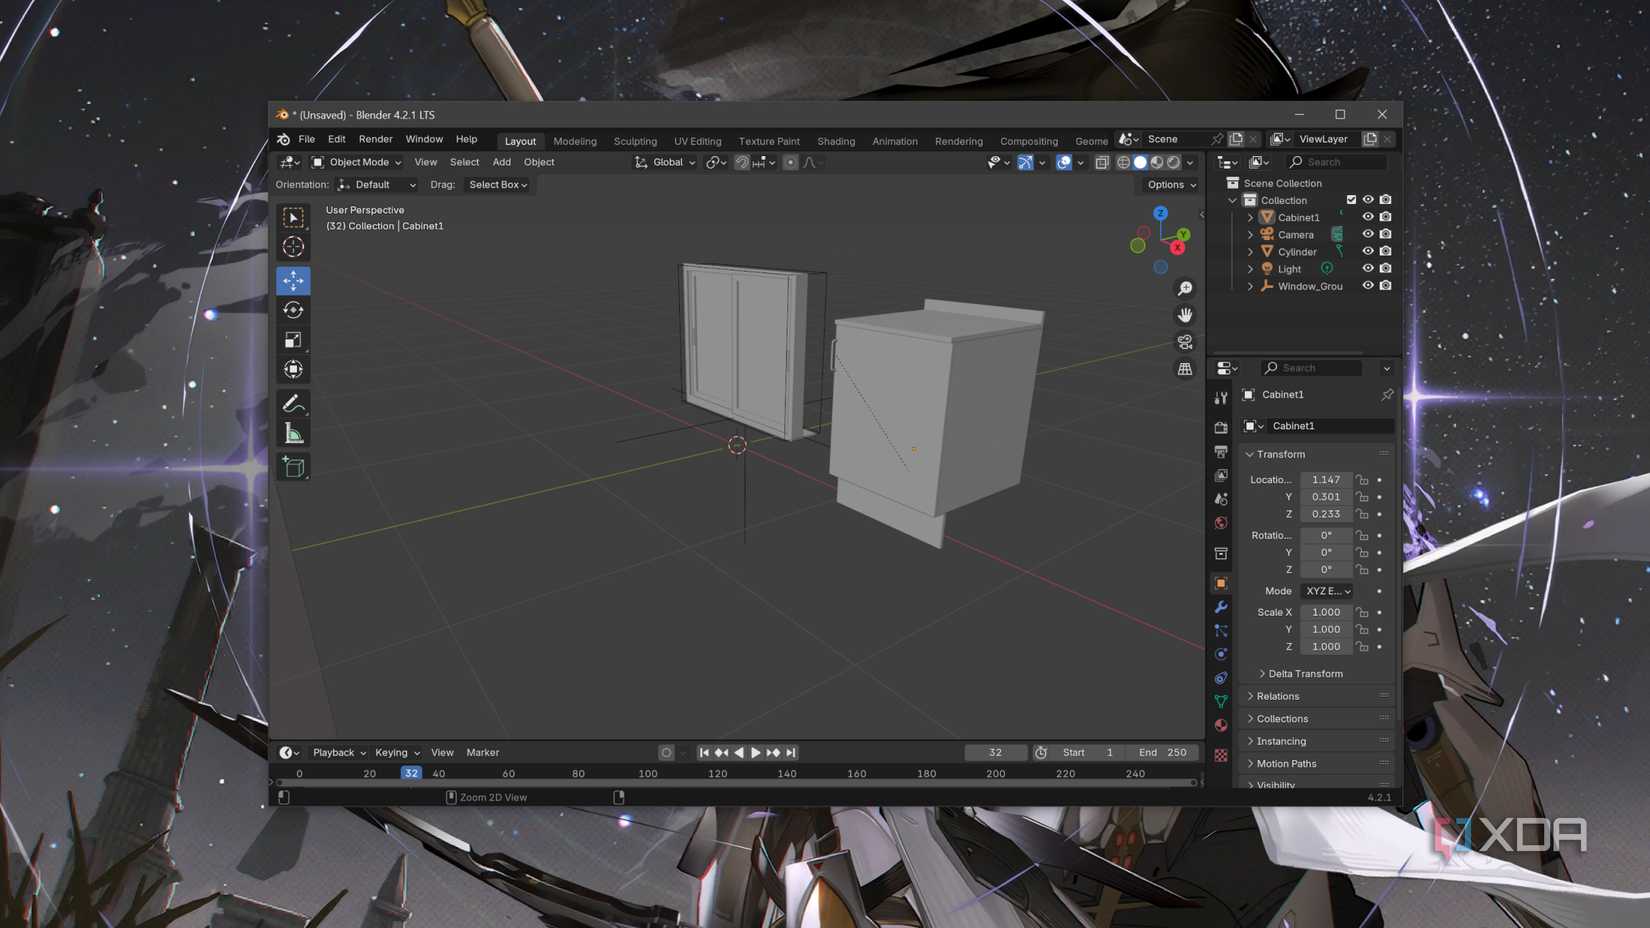Switch to the Shading workspace tab

click(x=836, y=141)
